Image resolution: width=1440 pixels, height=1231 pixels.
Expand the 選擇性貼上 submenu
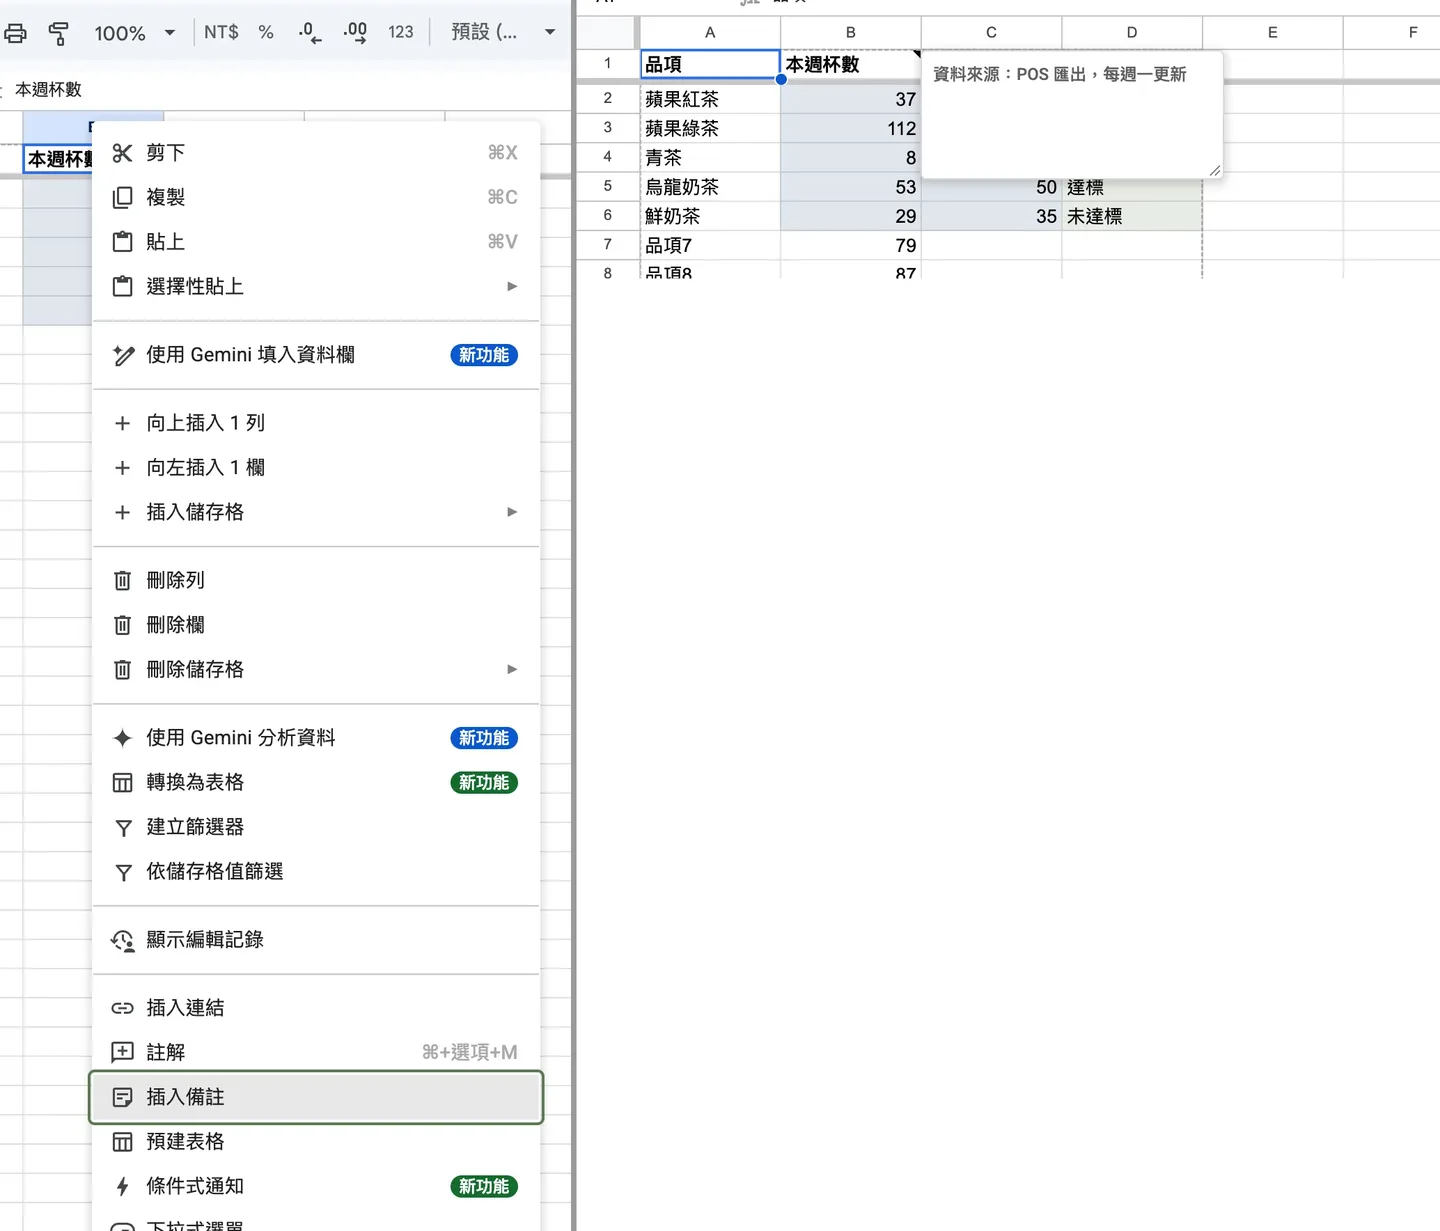click(x=316, y=287)
